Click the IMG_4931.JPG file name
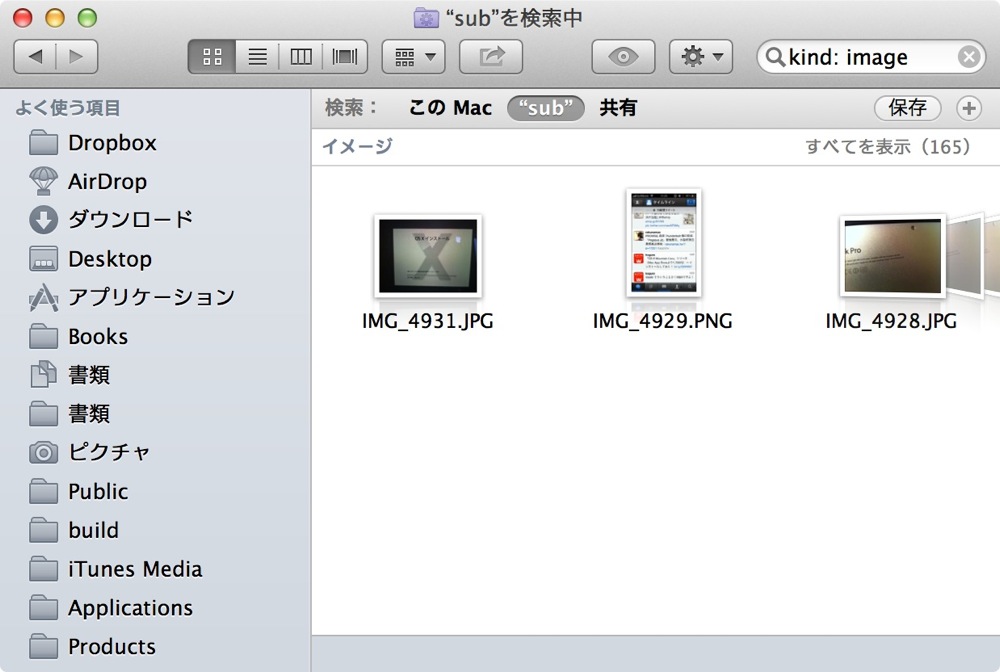The width and height of the screenshot is (1000, 672). [x=428, y=321]
